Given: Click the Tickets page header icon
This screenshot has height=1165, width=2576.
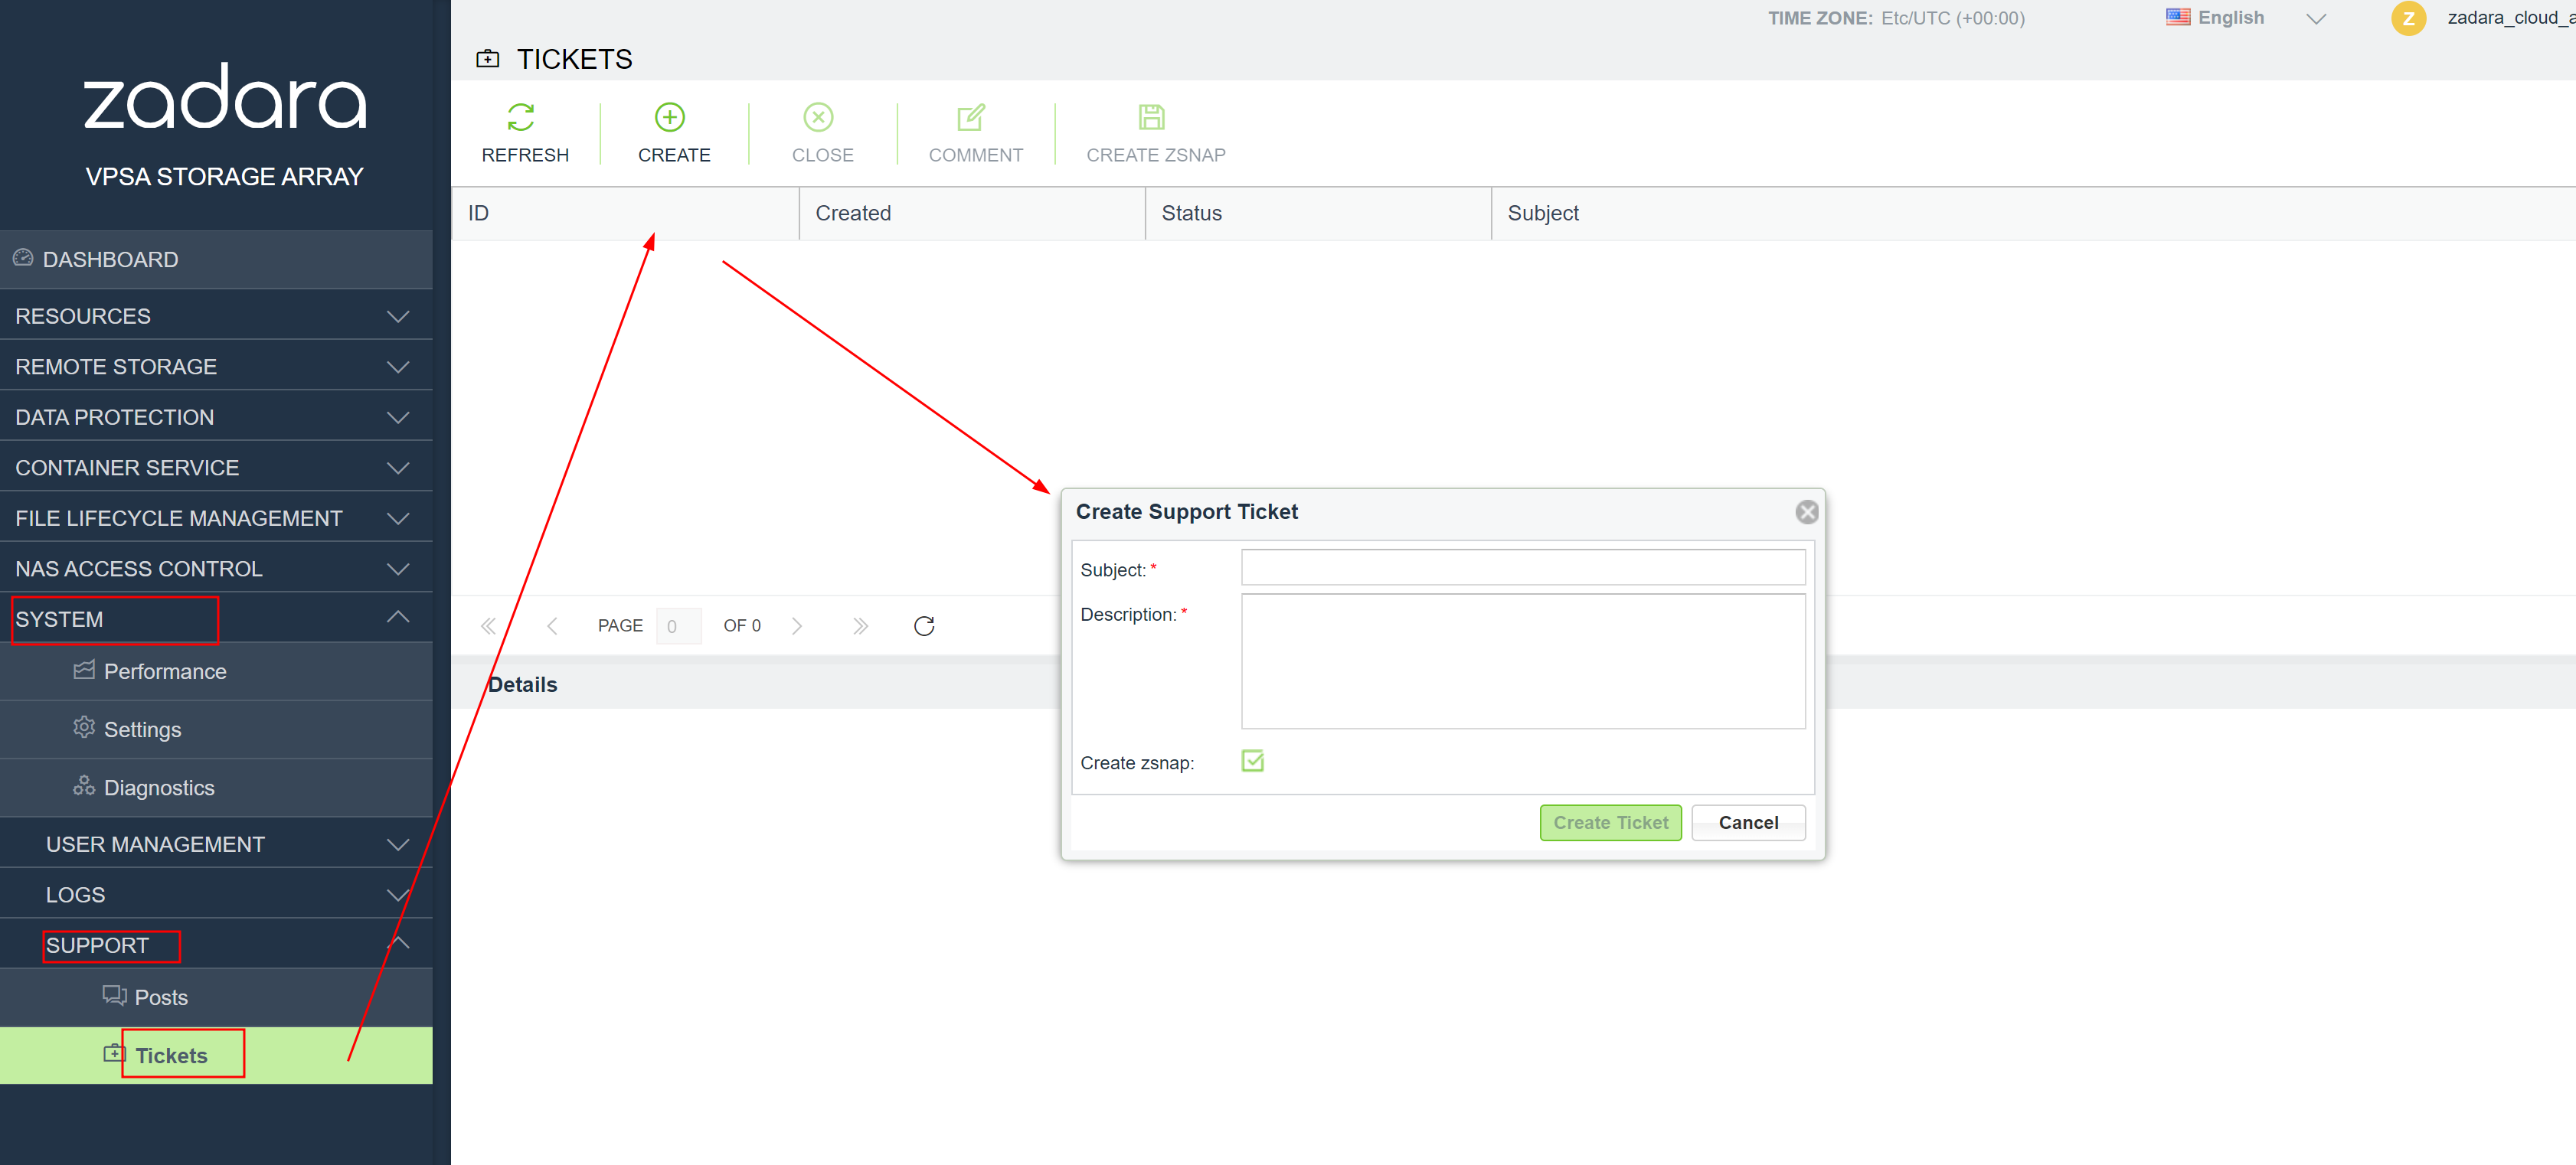Looking at the screenshot, I should coord(488,59).
